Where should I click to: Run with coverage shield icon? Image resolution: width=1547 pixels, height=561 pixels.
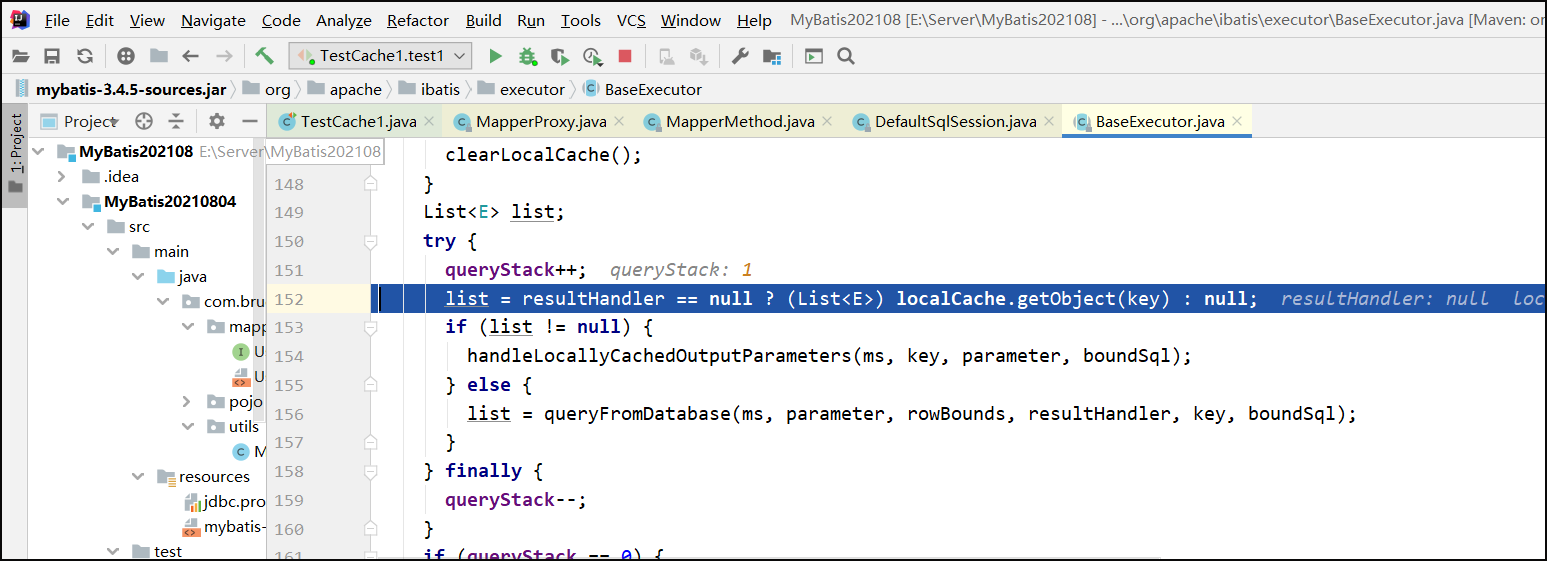point(560,56)
